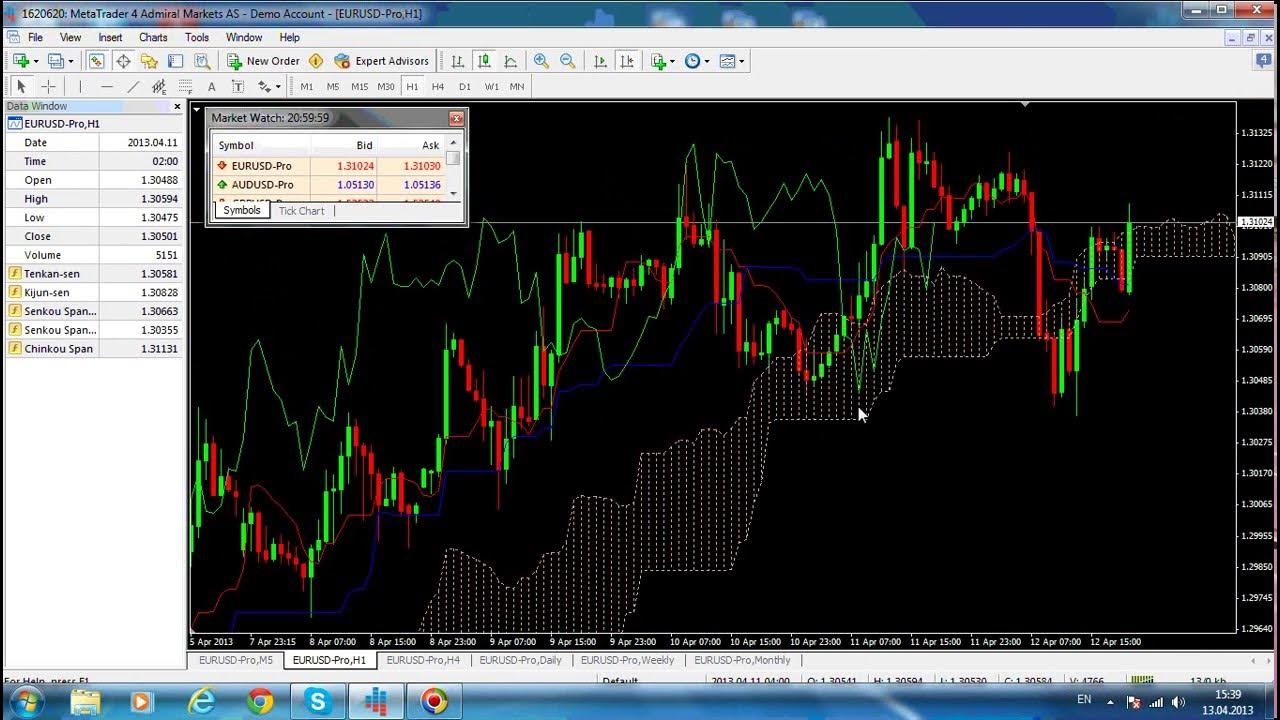Open the Insert menu

pyautogui.click(x=110, y=38)
